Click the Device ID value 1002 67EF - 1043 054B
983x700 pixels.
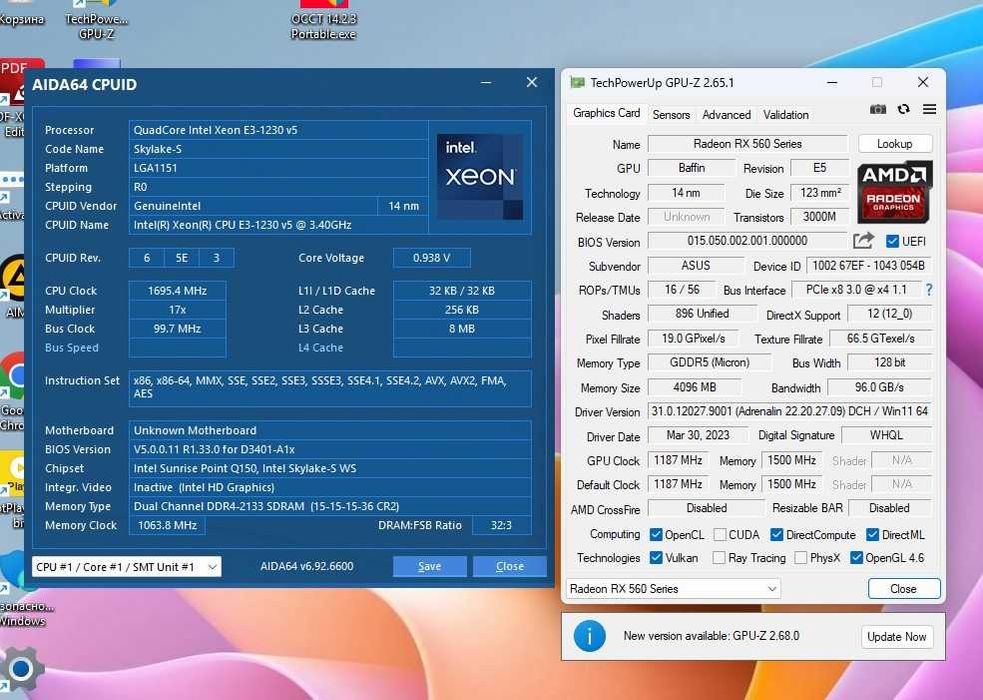tap(868, 266)
